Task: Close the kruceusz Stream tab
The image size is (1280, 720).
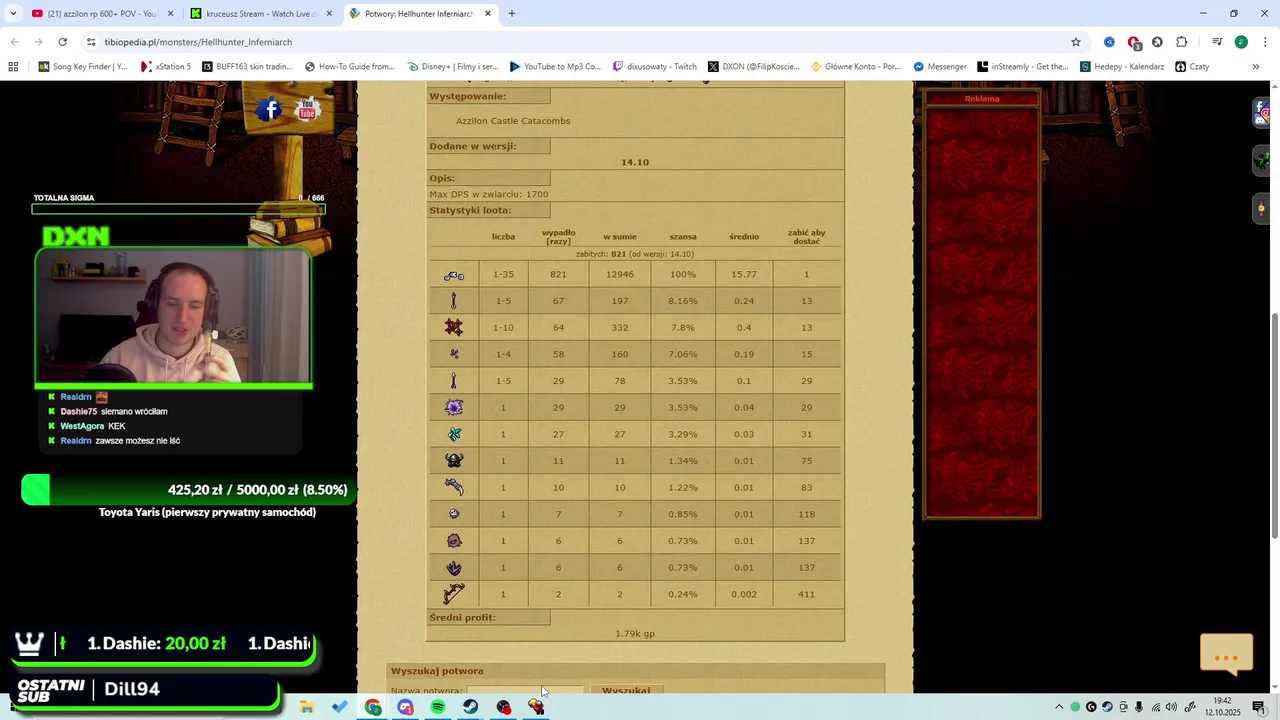Action: (329, 14)
